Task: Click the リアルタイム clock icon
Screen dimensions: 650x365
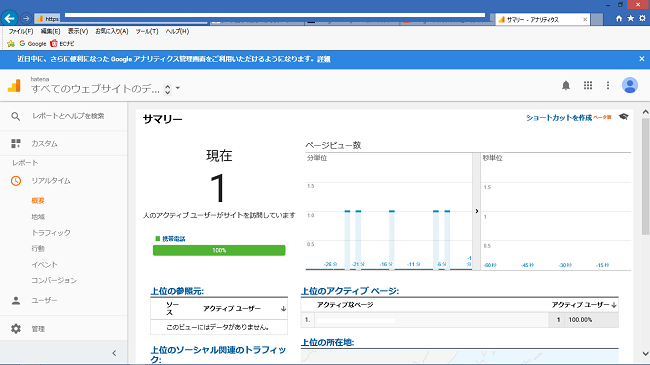Action: 16,181
